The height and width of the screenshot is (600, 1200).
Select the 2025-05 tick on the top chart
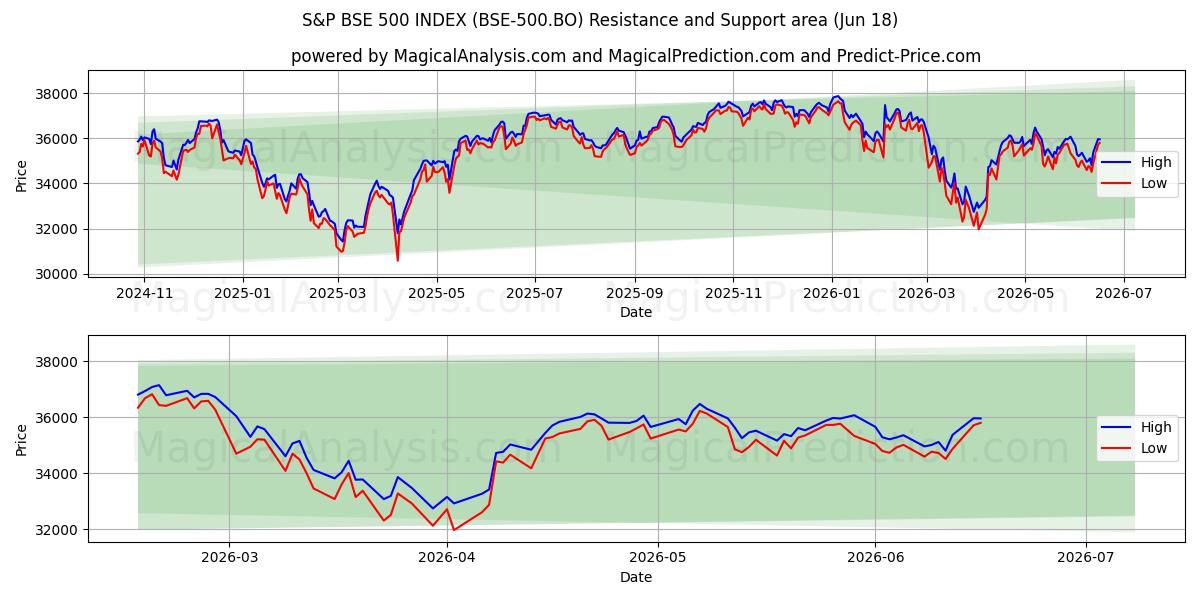click(436, 294)
